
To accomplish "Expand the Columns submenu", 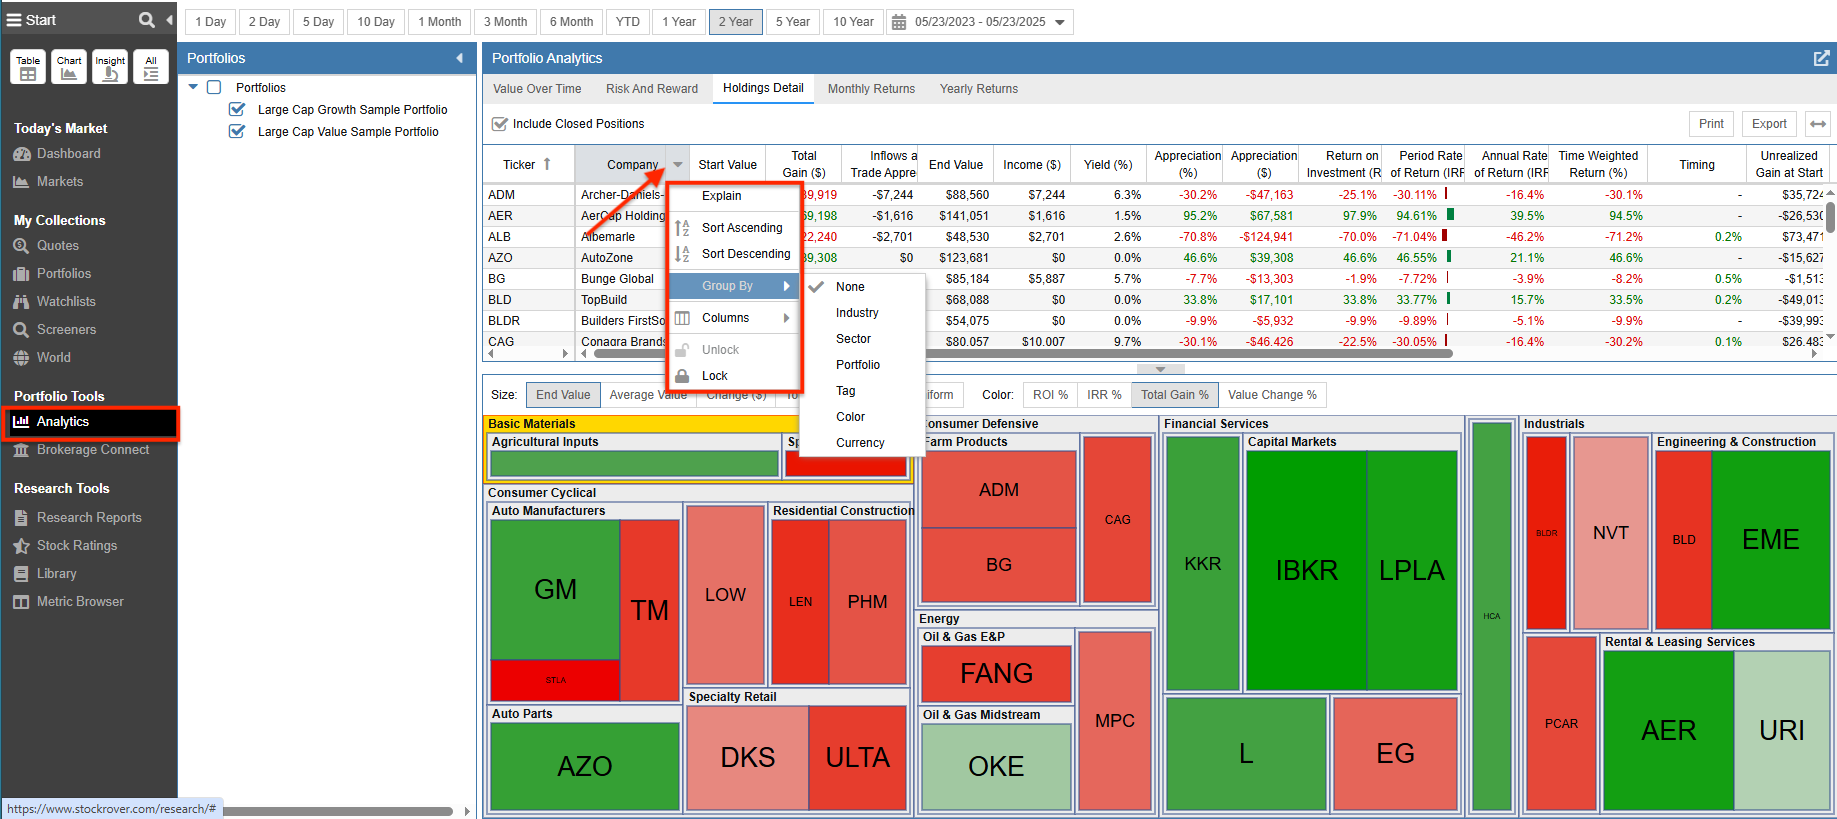I will pyautogui.click(x=735, y=318).
